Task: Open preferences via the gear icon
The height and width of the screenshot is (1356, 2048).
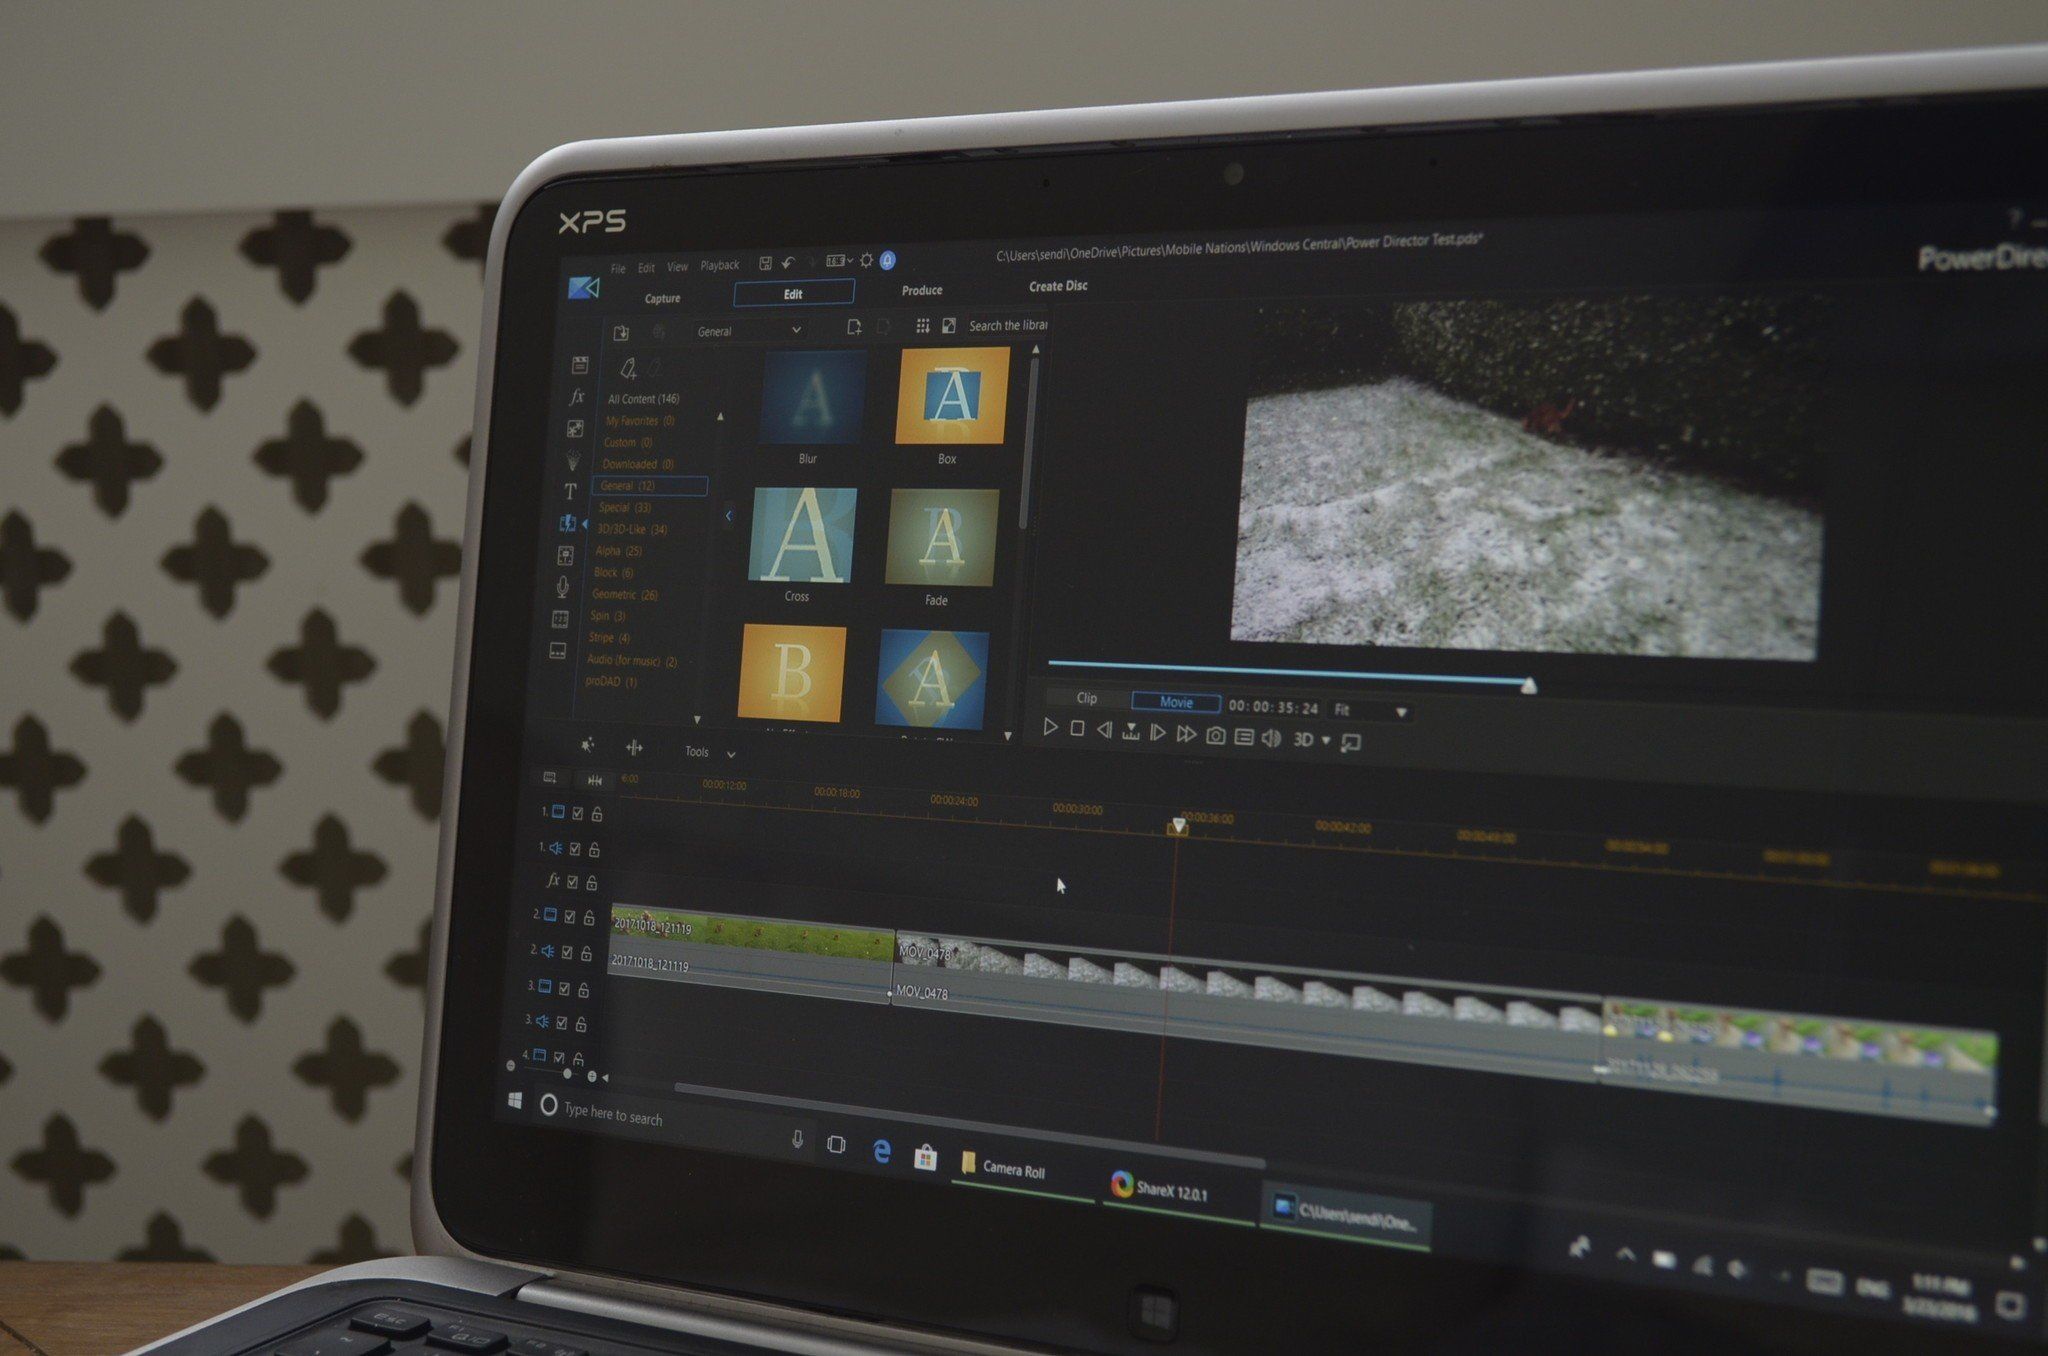Action: click(x=866, y=260)
